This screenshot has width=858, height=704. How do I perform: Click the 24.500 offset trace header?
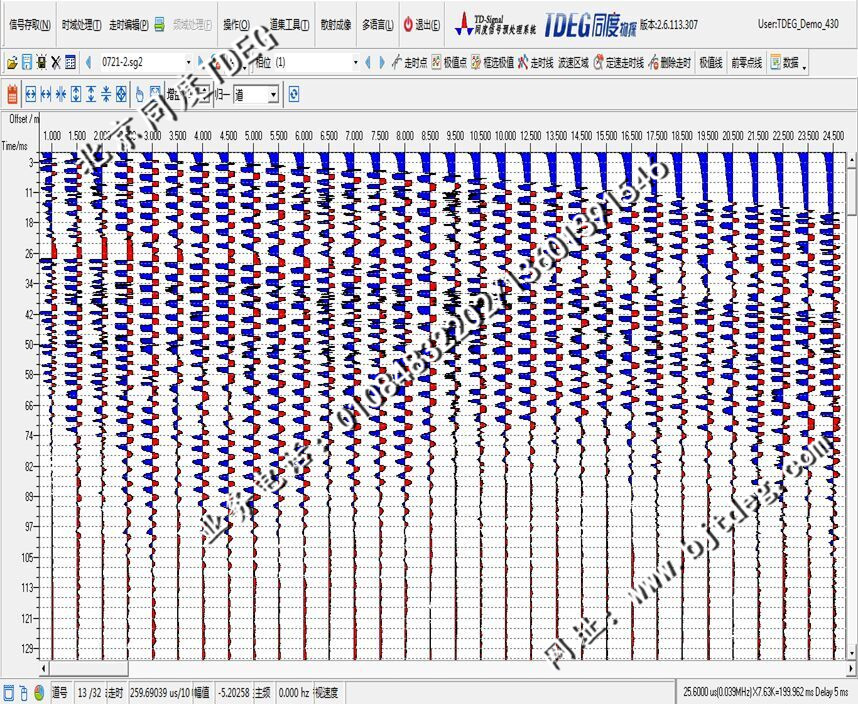(x=833, y=135)
